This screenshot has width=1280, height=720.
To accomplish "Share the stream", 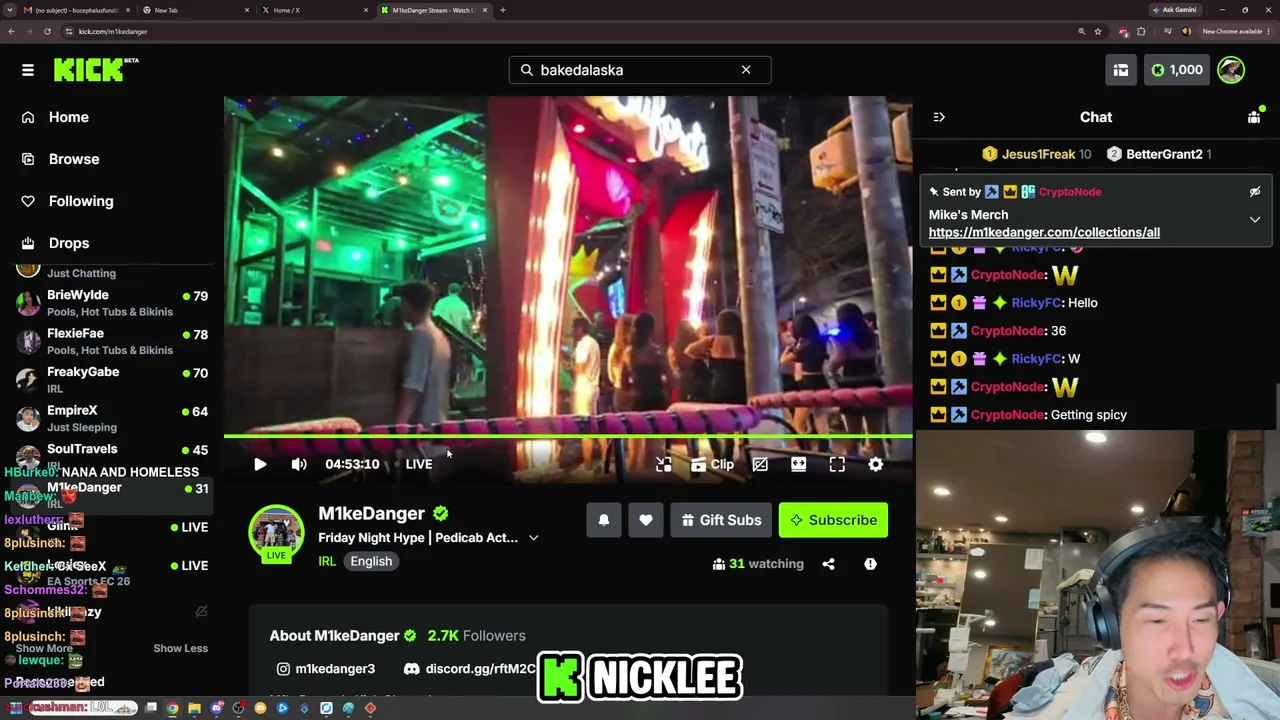I will pyautogui.click(x=828, y=564).
